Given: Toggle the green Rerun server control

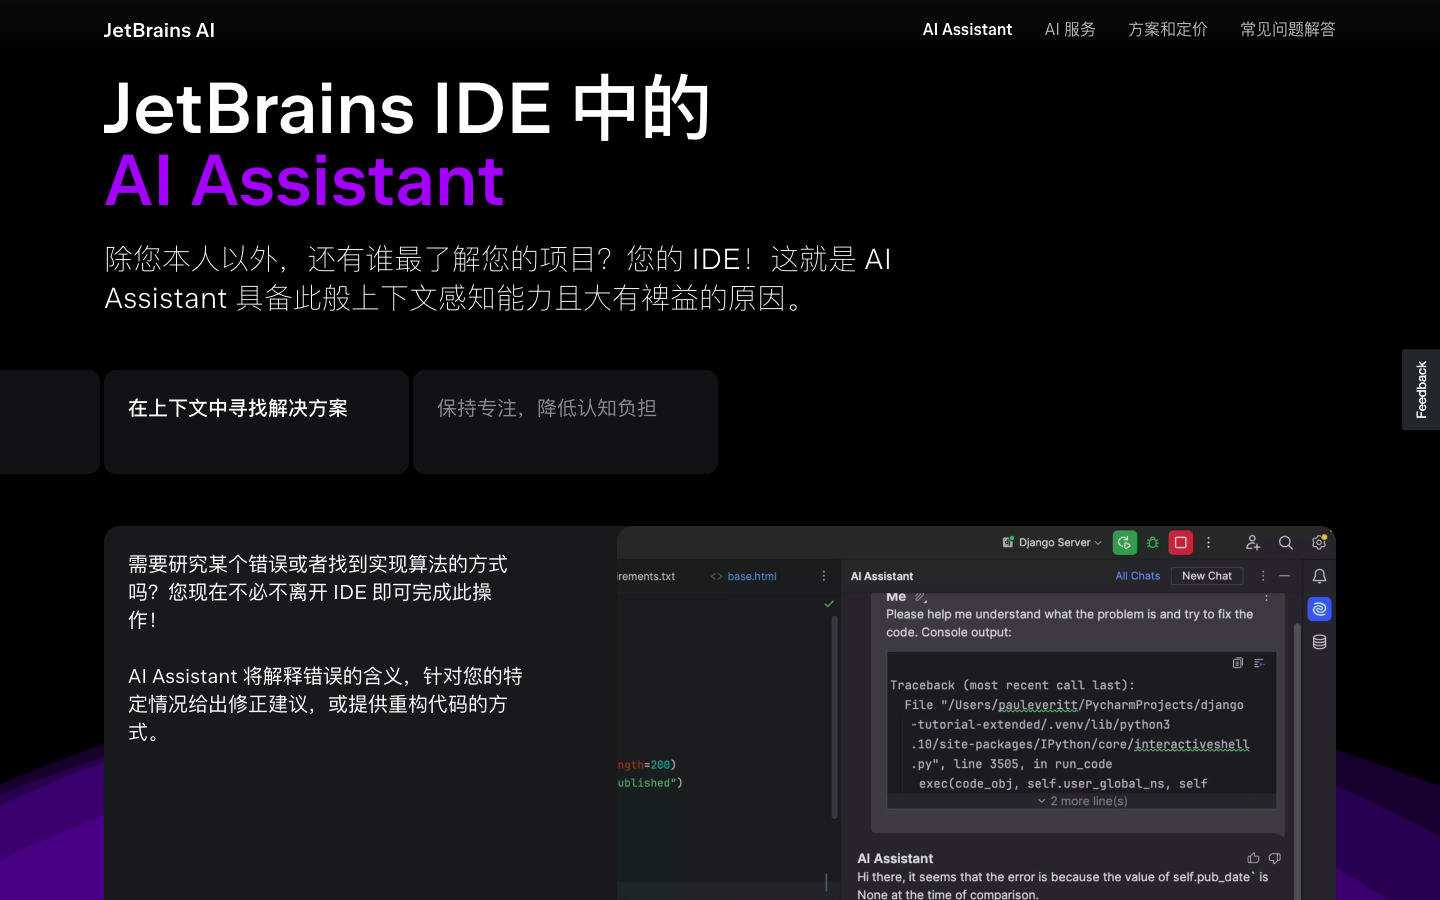Looking at the screenshot, I should 1124,542.
